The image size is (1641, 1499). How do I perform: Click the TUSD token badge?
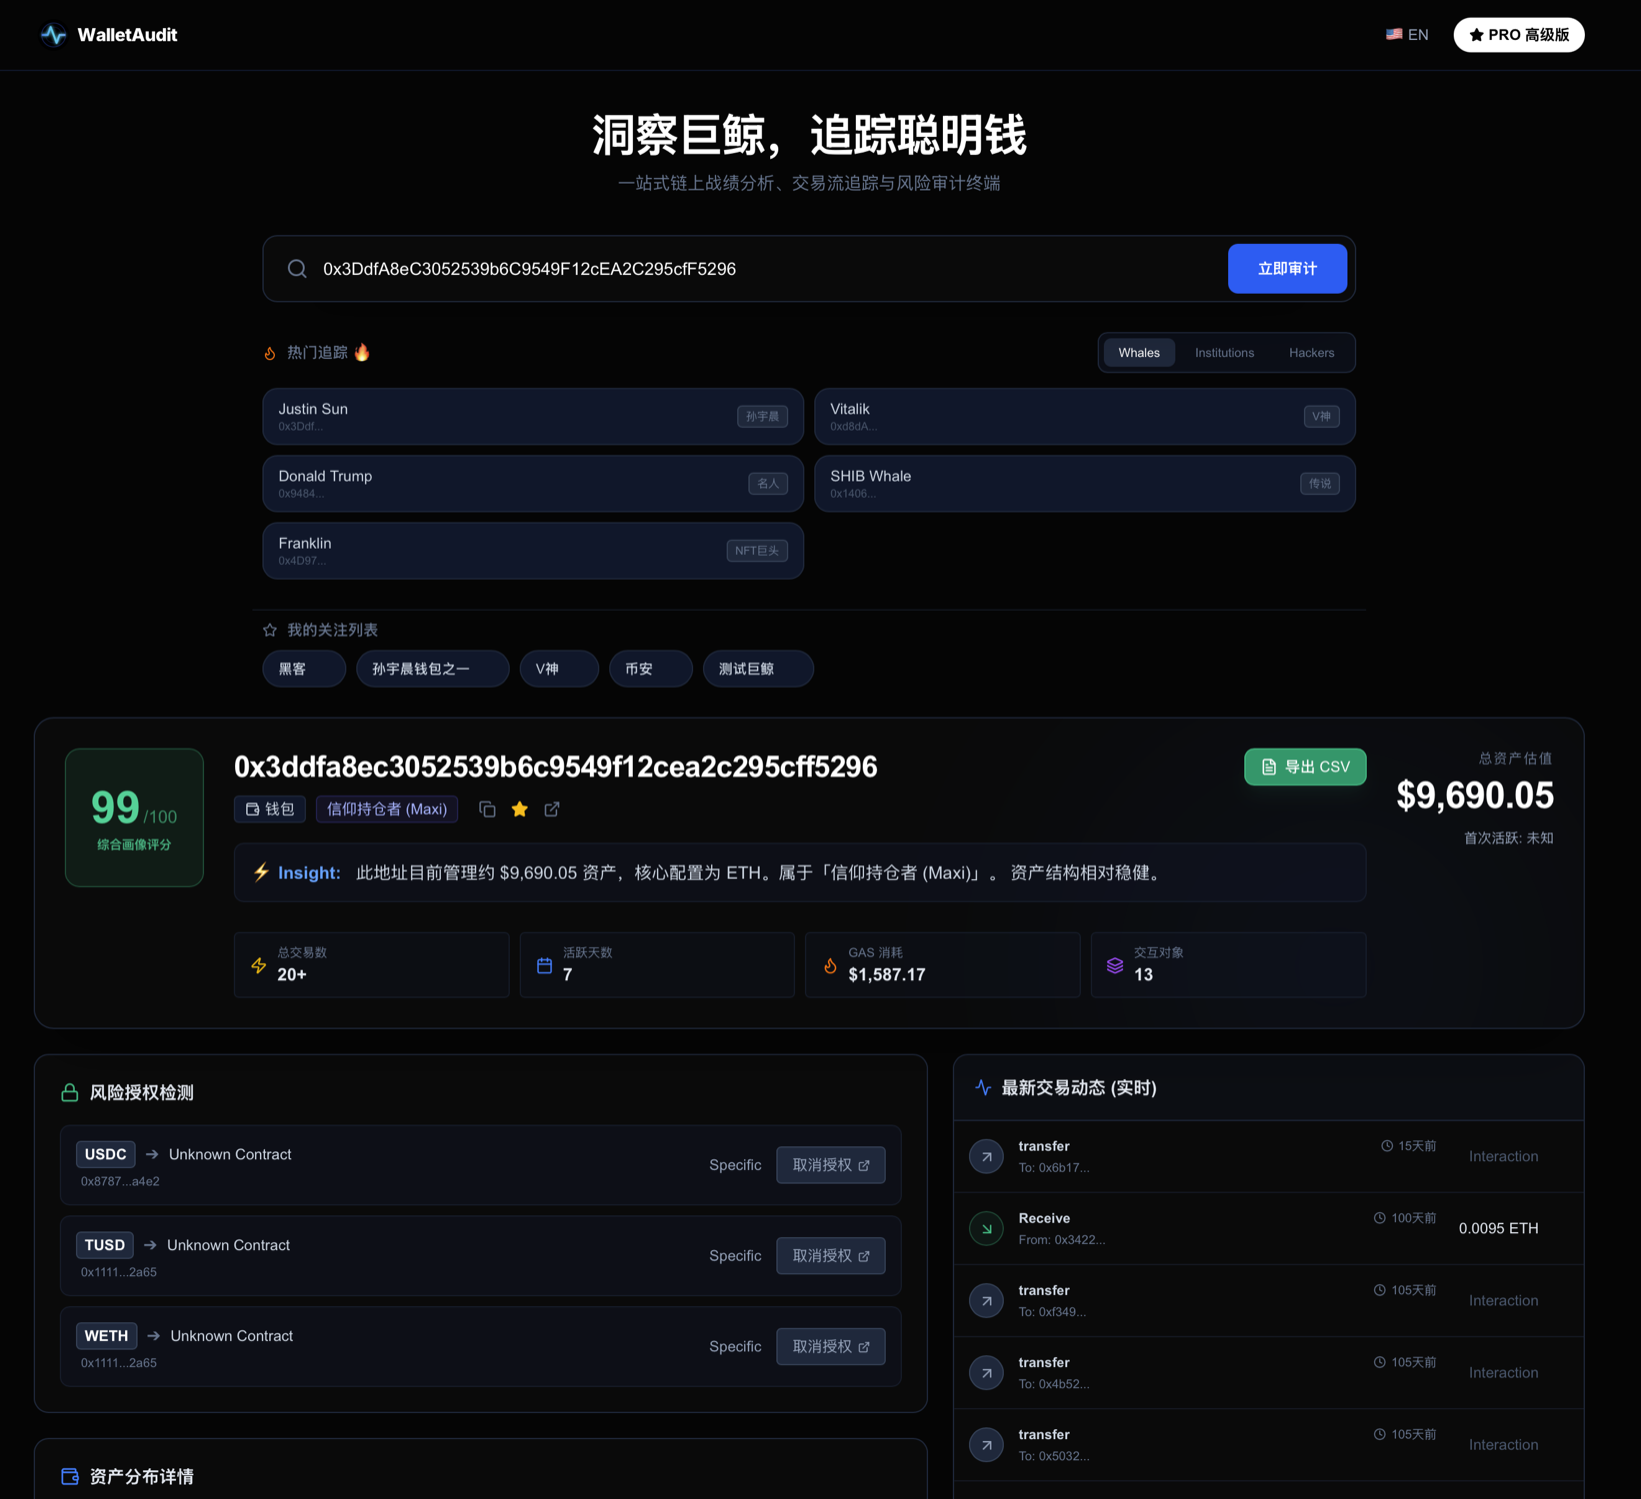105,1245
